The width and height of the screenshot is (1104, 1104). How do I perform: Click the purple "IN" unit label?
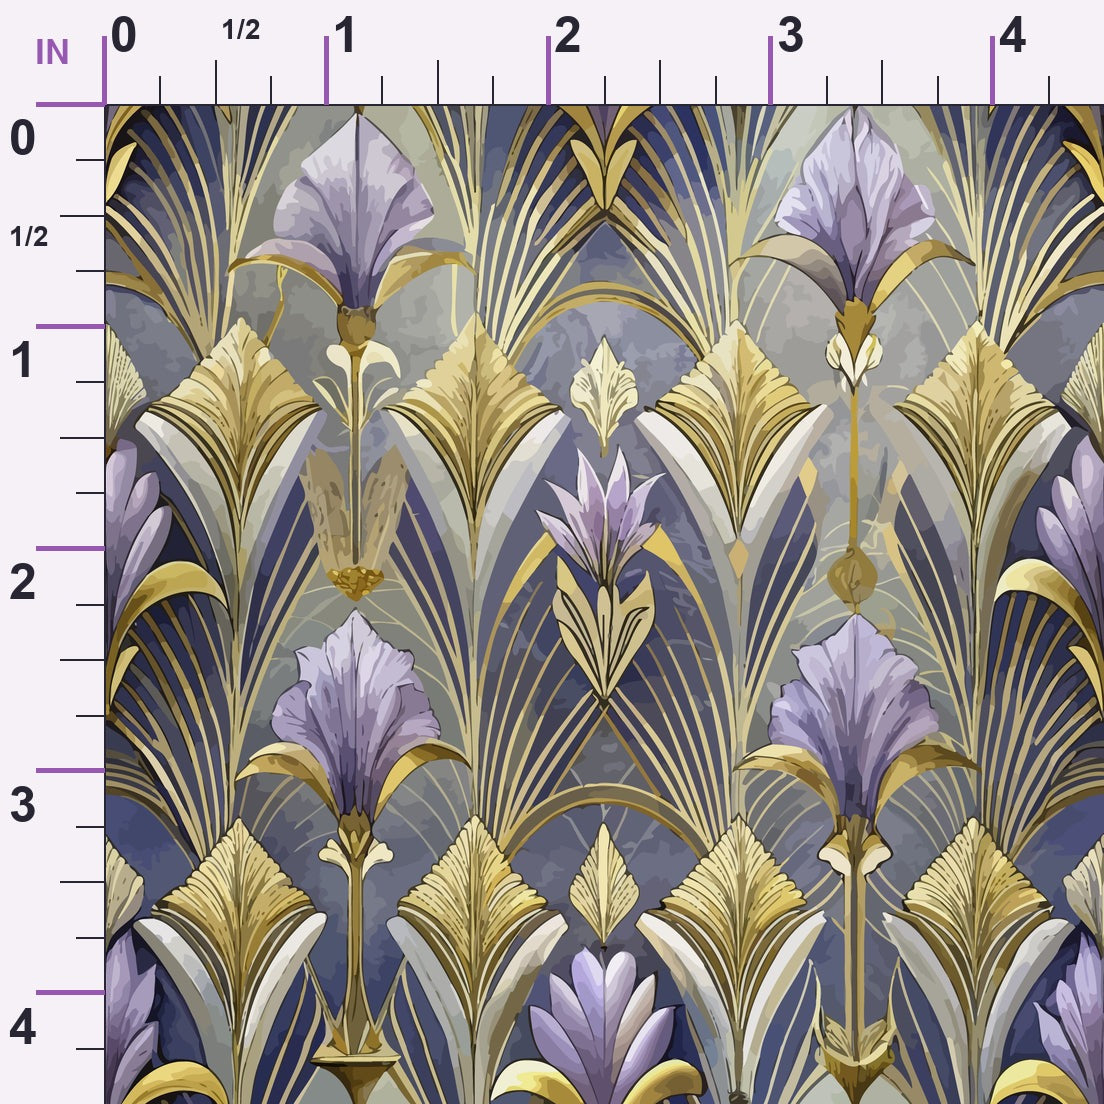pos(52,52)
